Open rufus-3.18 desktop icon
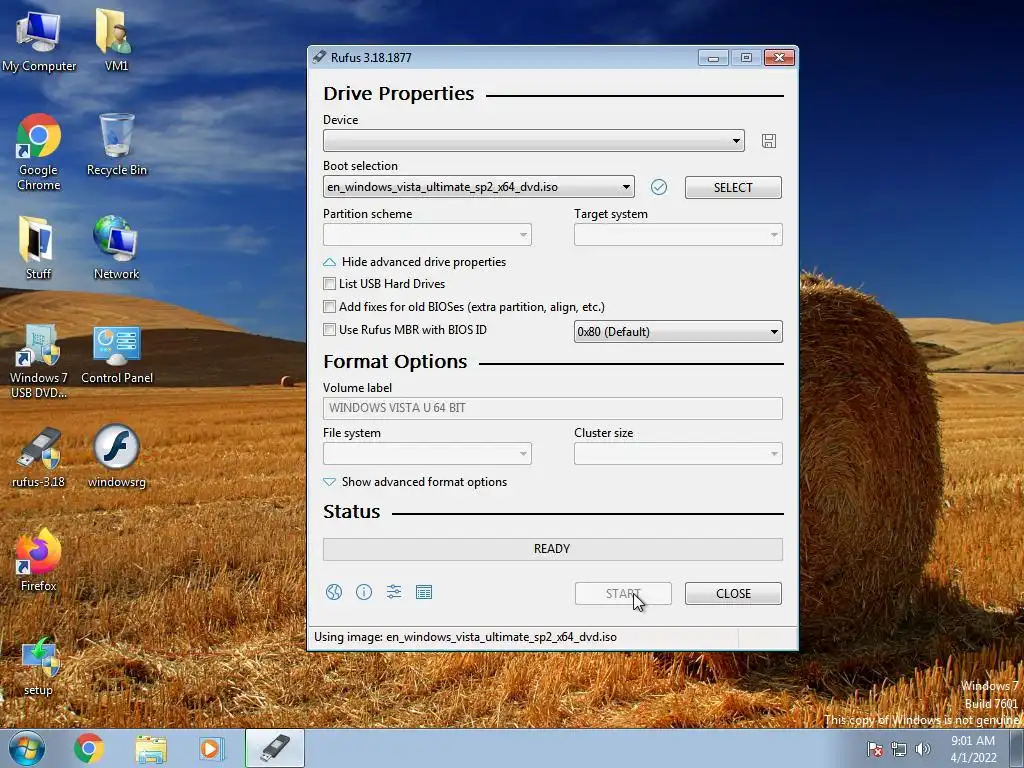The image size is (1024, 768). [39, 458]
